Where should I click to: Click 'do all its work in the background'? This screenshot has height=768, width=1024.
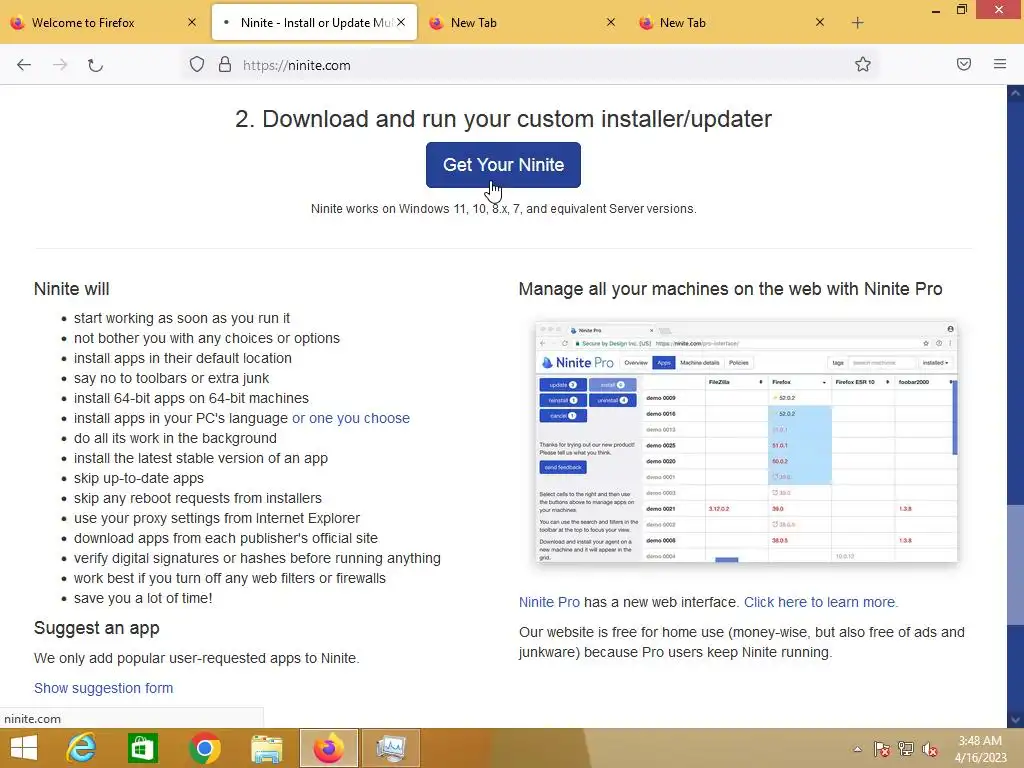click(x=175, y=438)
